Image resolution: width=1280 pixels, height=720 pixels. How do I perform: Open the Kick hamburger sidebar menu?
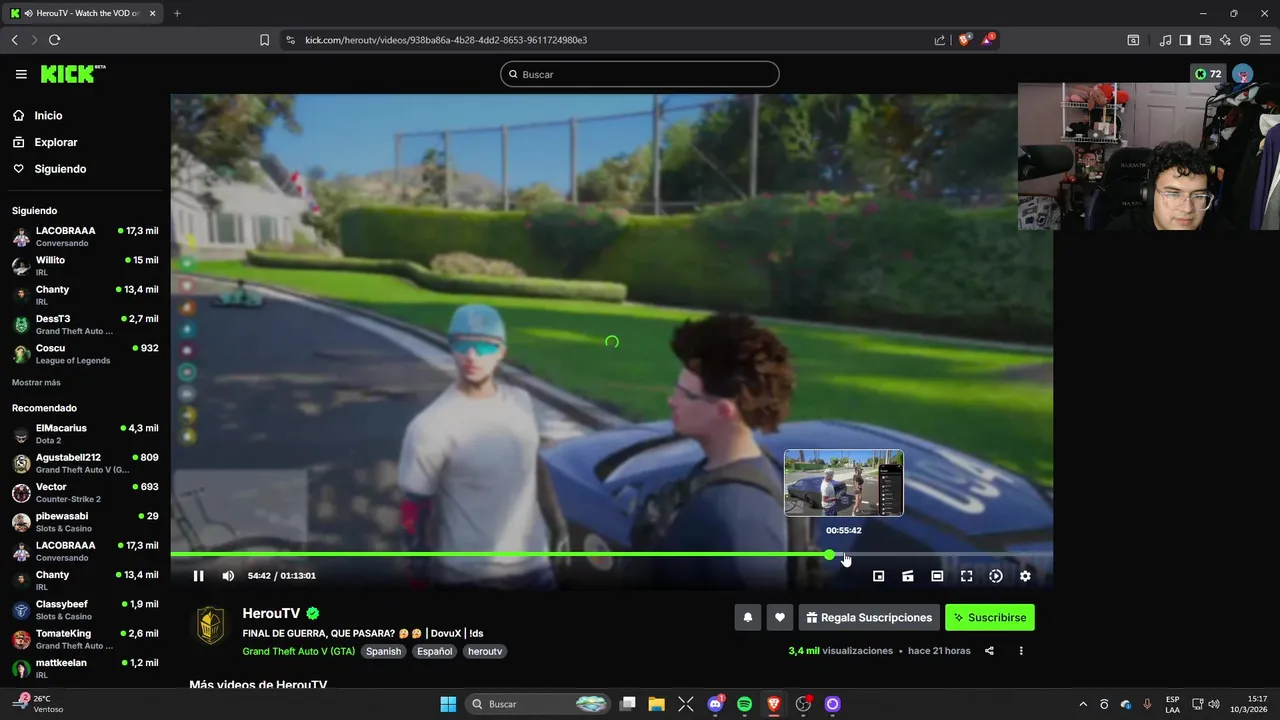pos(21,74)
